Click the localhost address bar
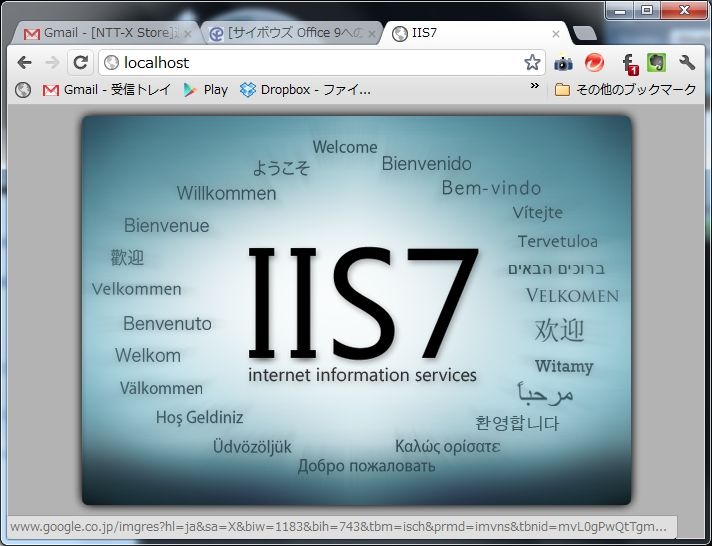 [x=321, y=63]
